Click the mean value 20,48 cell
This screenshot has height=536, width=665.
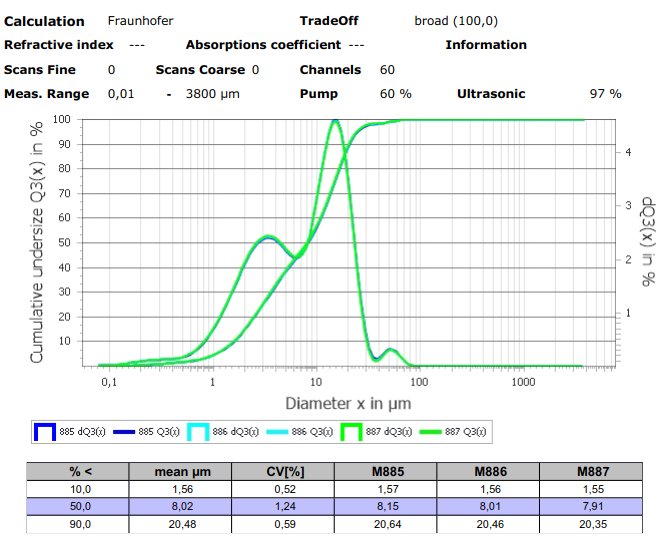coord(180,525)
